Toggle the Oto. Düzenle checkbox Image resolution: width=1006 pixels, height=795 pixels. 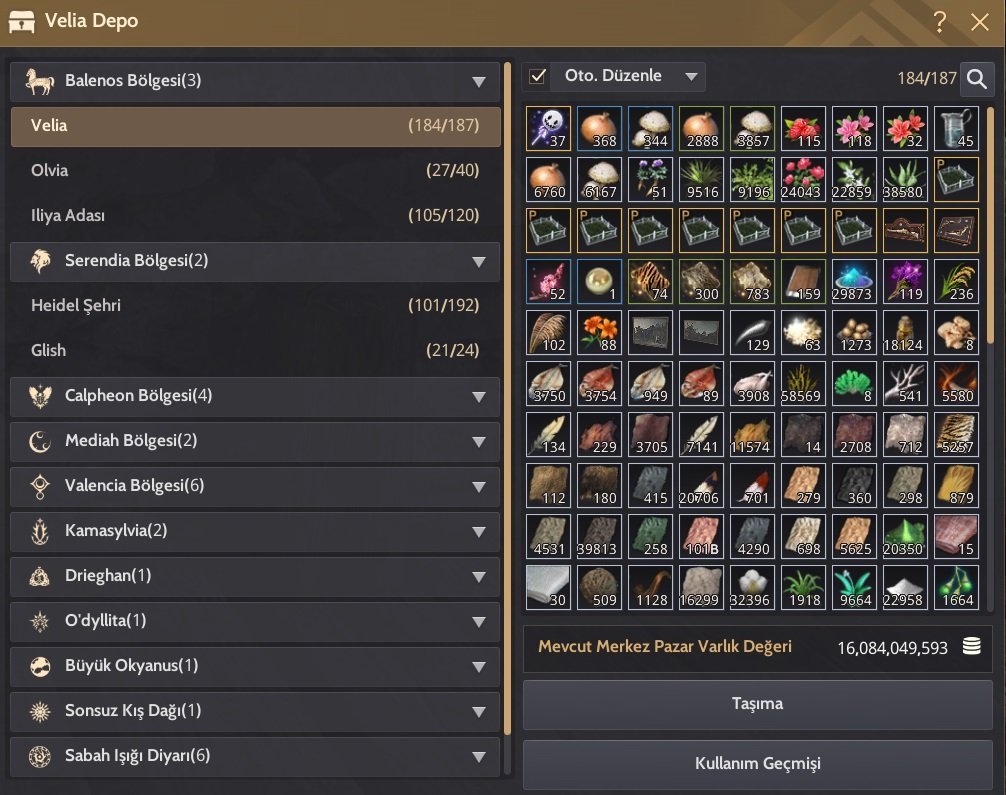point(538,76)
